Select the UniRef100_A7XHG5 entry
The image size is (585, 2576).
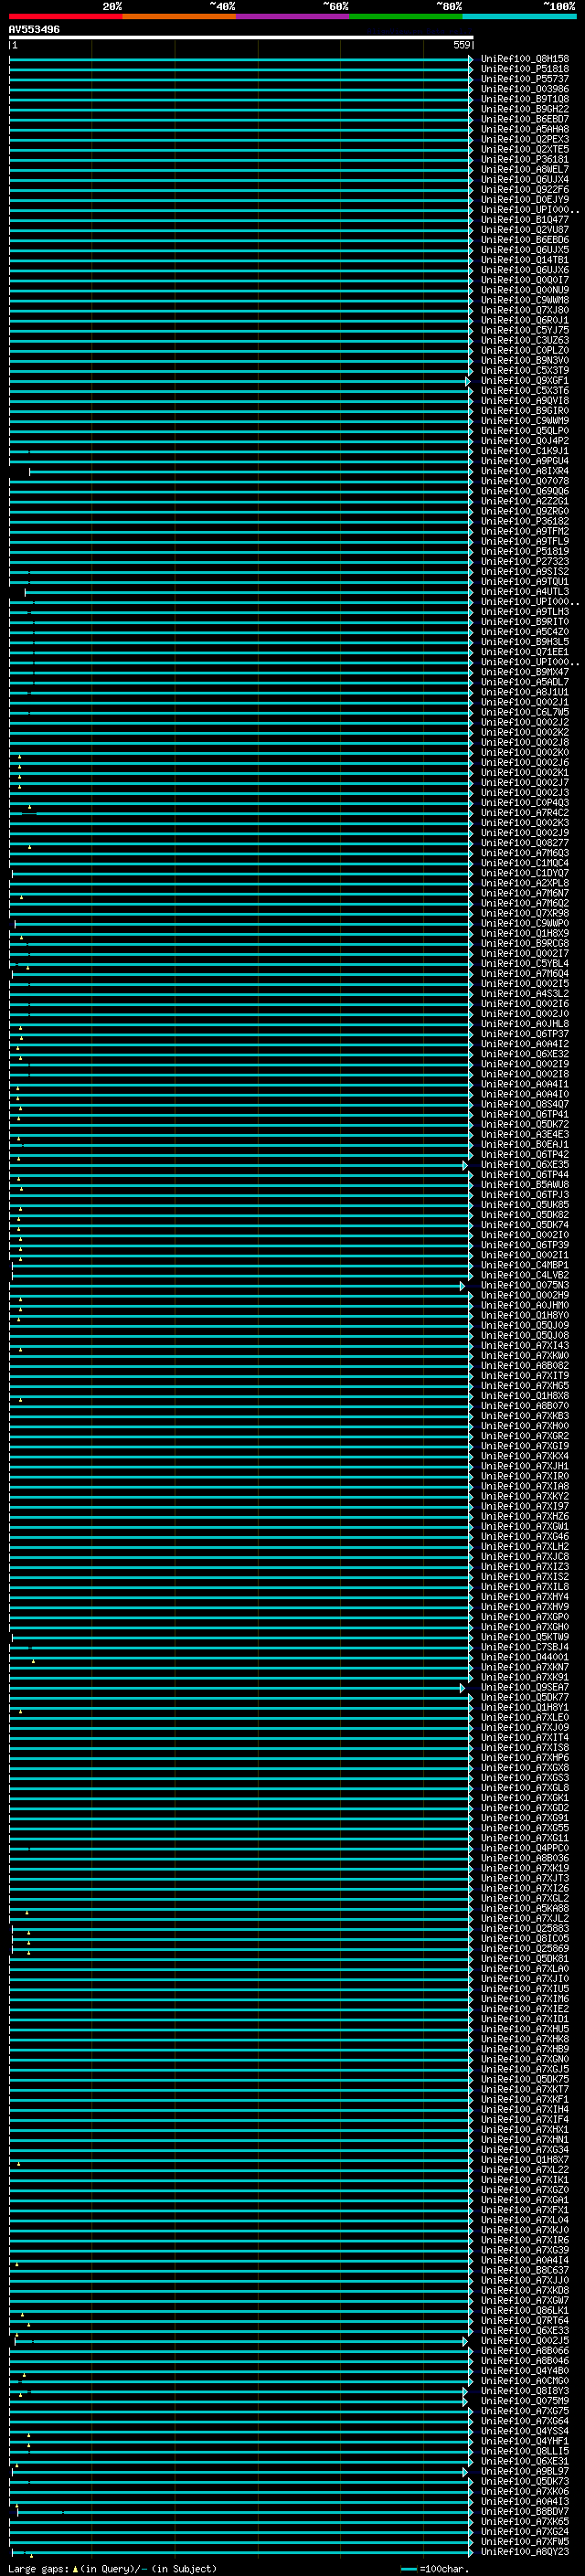pyautogui.click(x=524, y=1386)
